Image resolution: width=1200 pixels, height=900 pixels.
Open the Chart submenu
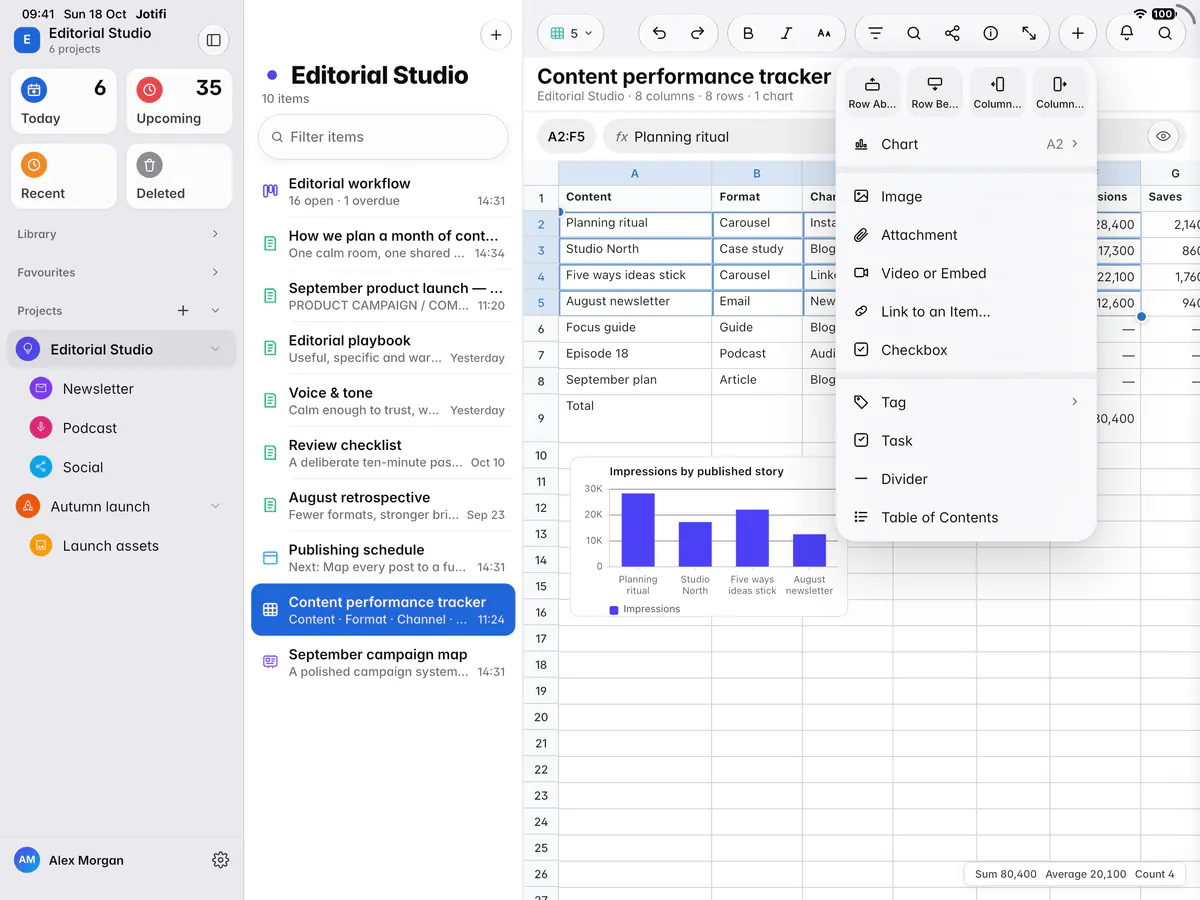pyautogui.click(x=966, y=144)
